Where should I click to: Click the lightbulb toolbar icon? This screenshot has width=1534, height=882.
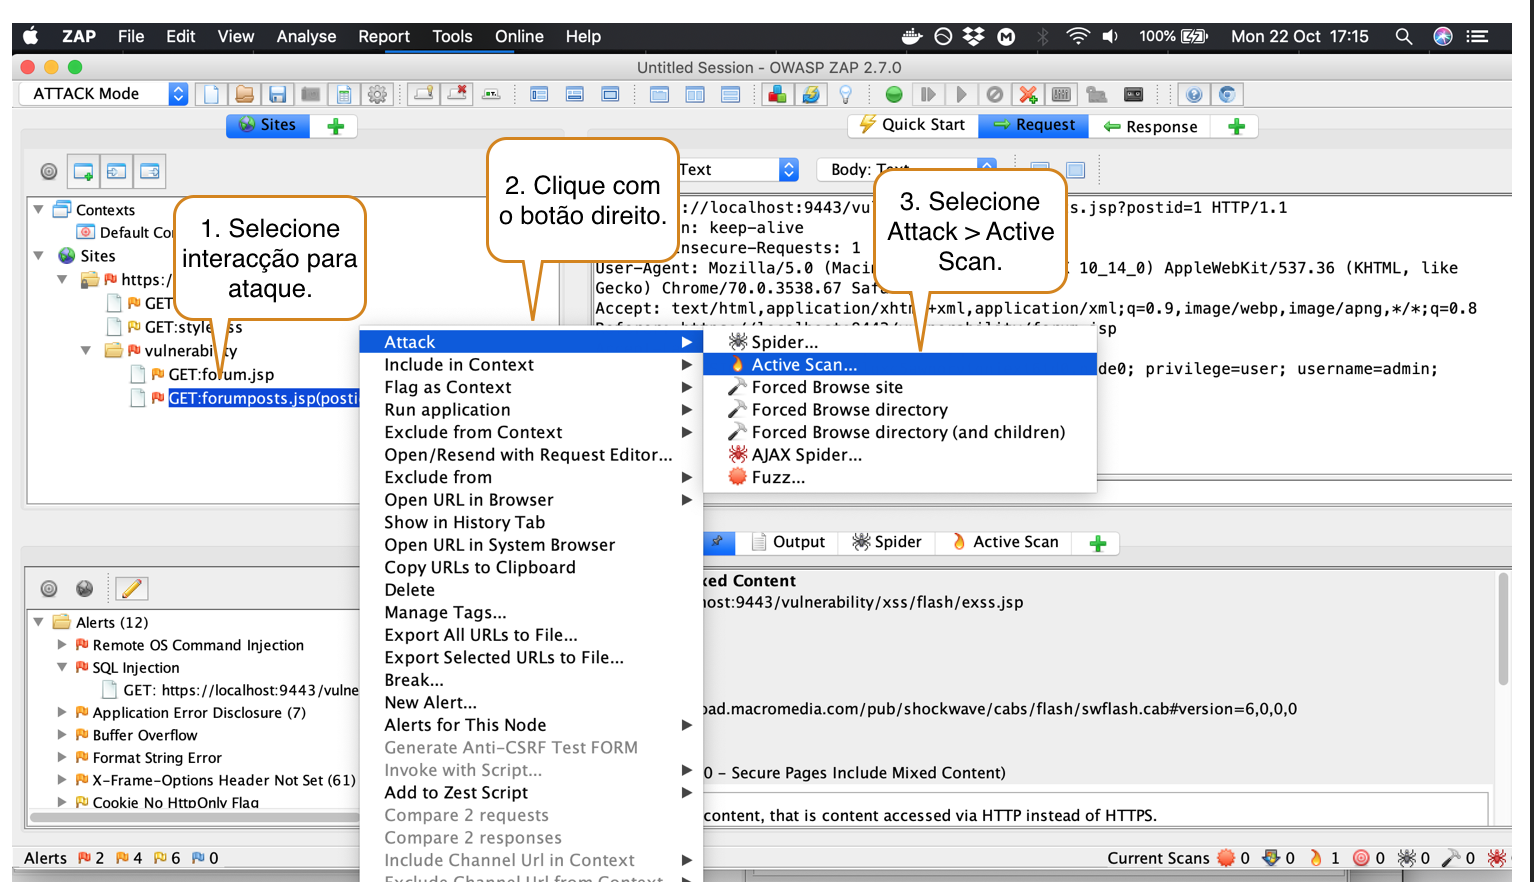click(x=846, y=94)
